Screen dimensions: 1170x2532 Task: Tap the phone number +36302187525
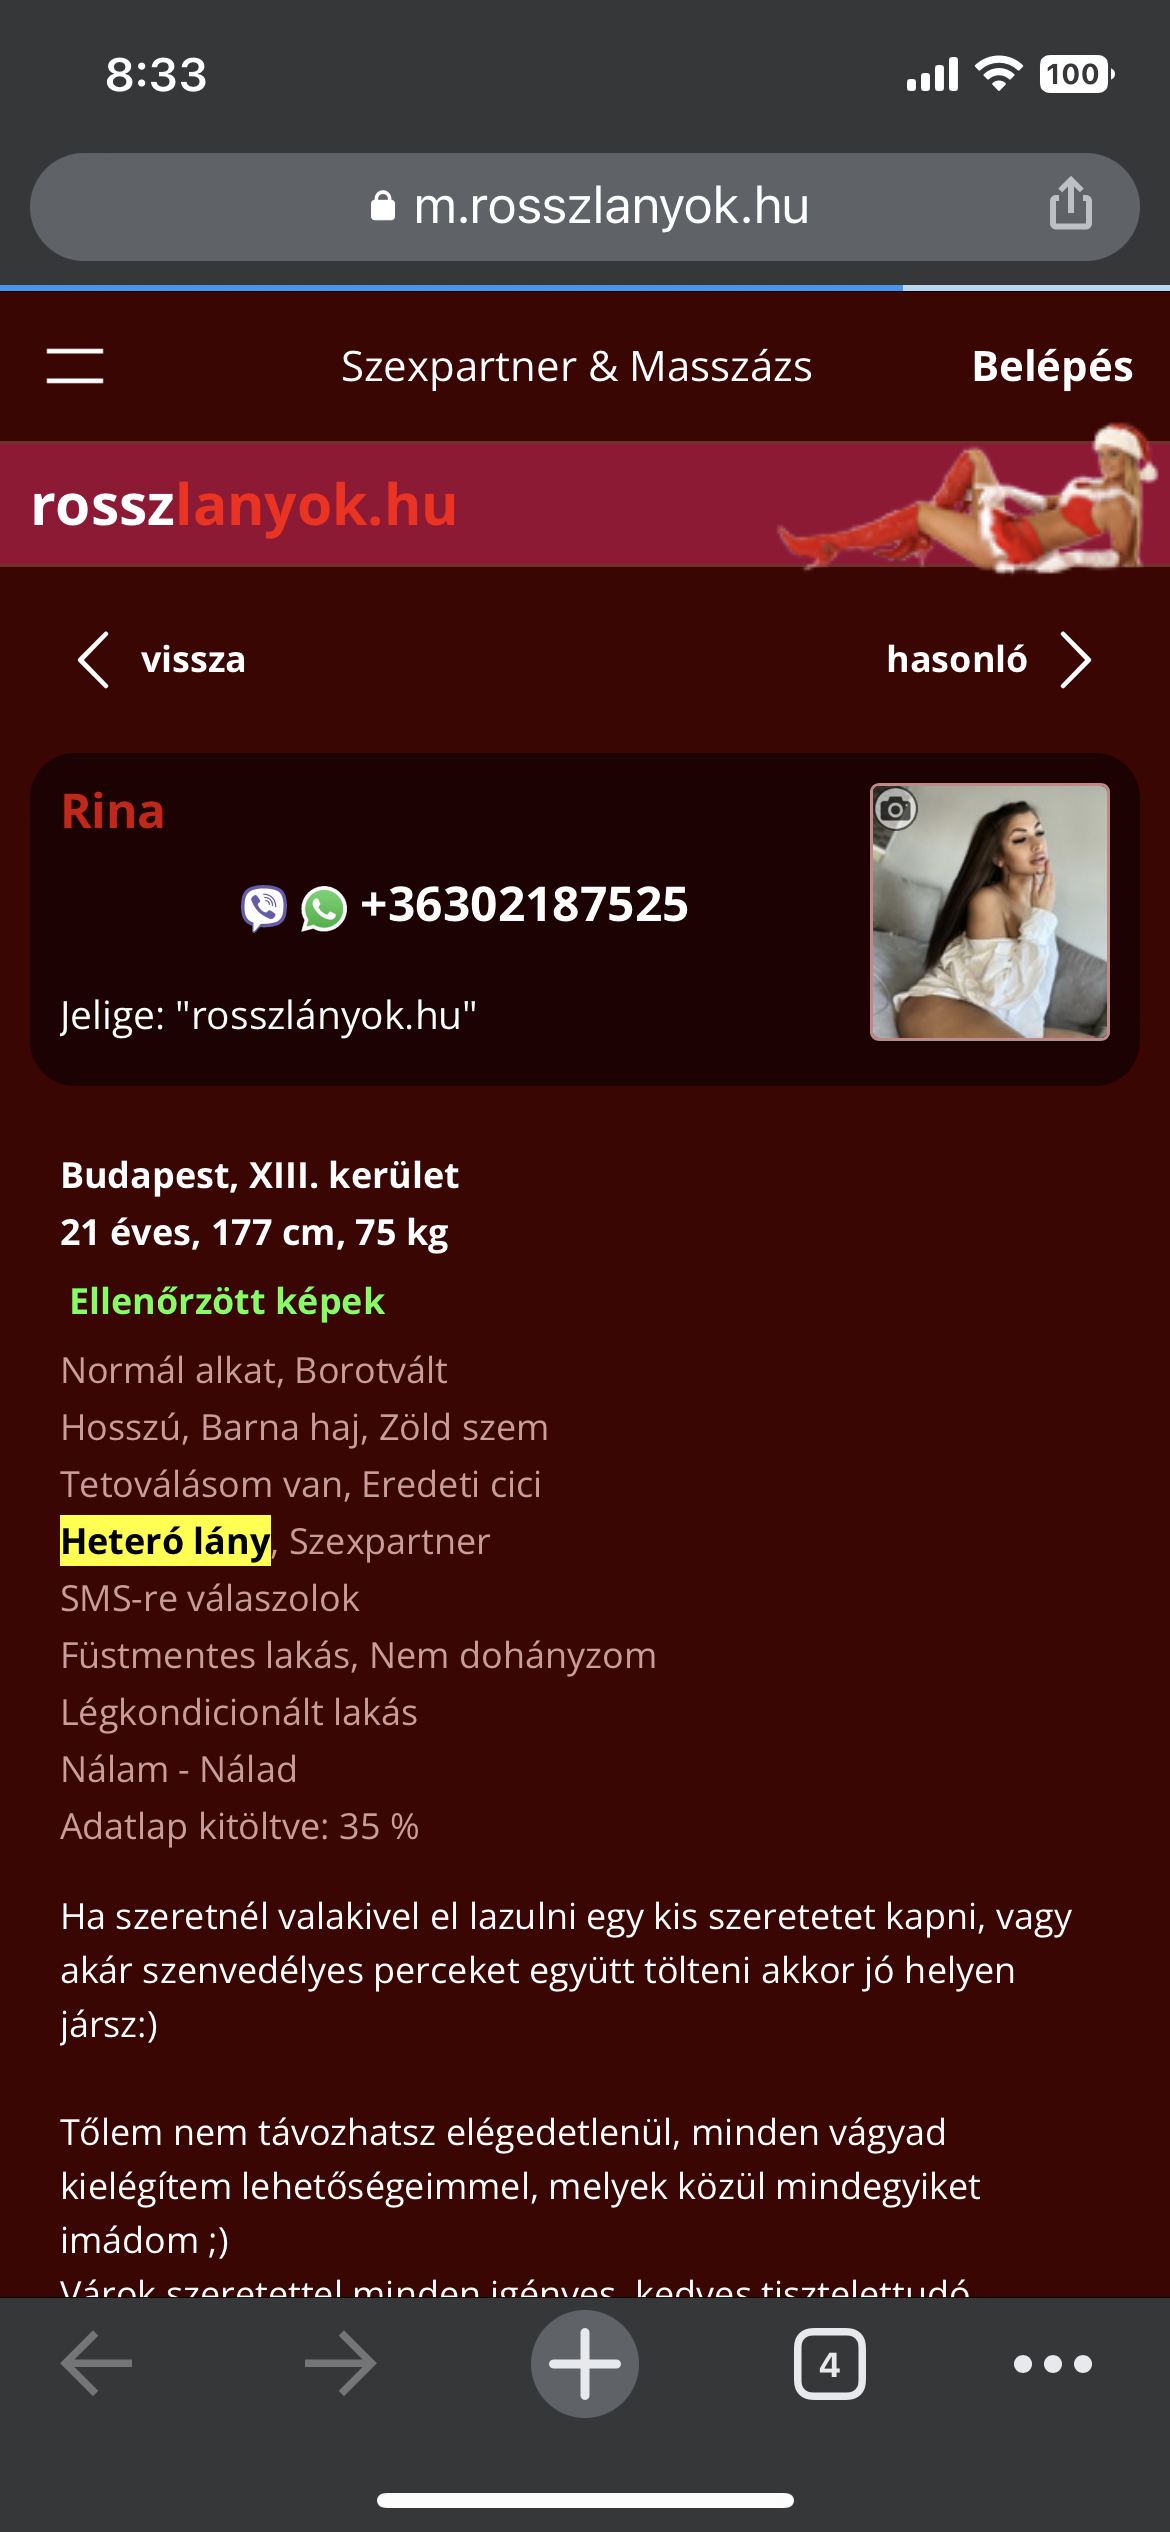point(524,905)
